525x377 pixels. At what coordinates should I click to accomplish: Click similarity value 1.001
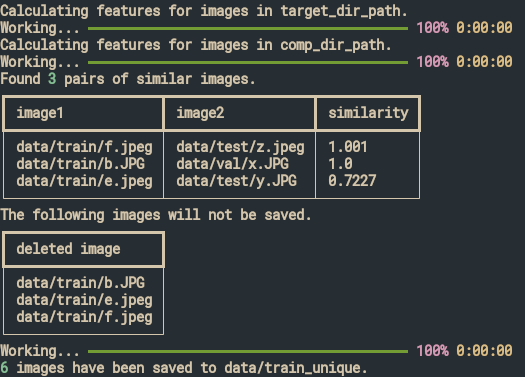point(348,147)
